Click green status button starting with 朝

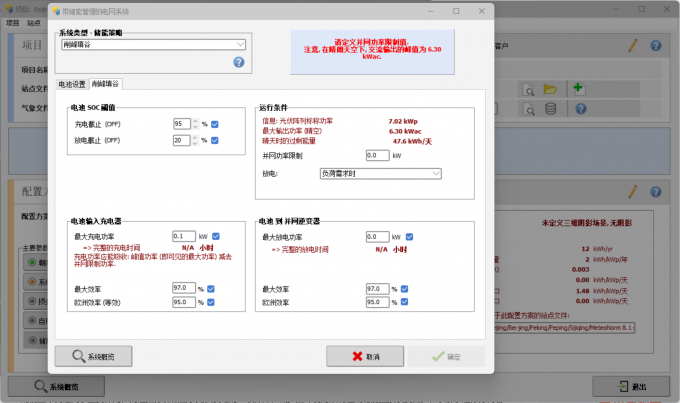click(x=36, y=262)
